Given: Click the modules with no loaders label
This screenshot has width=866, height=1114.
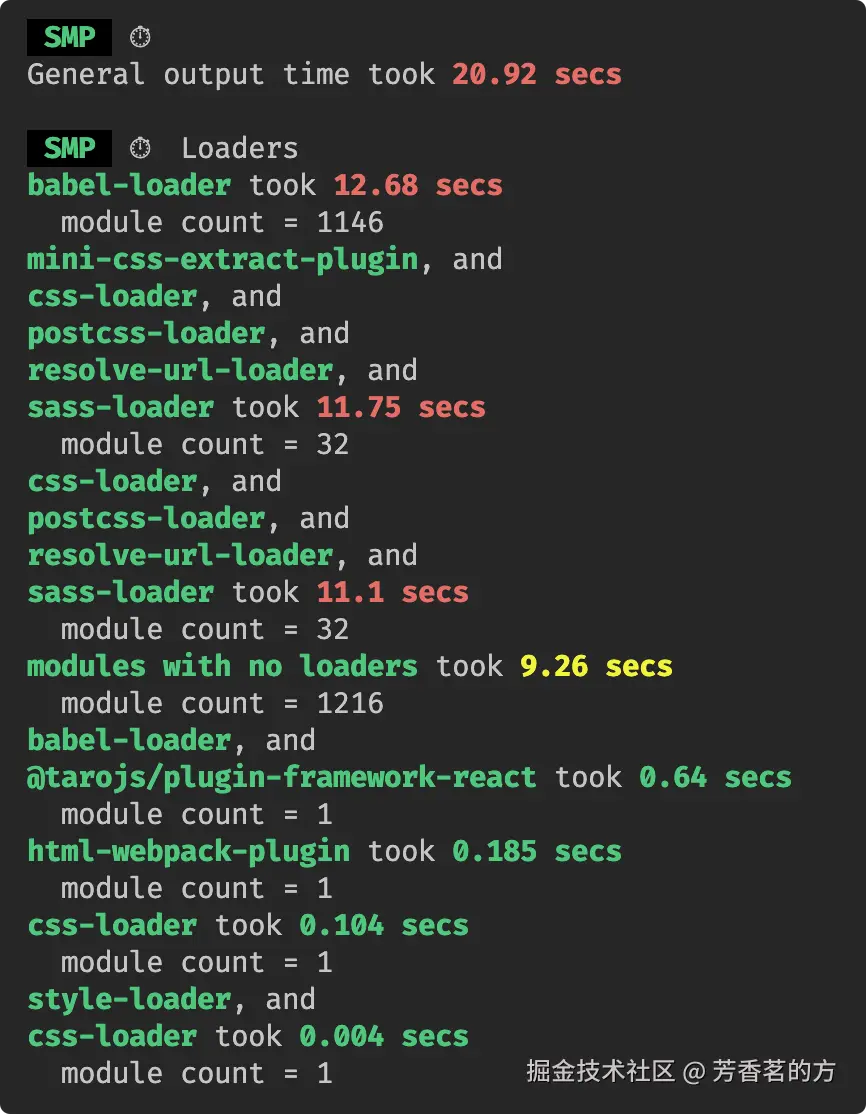Looking at the screenshot, I should click(222, 666).
